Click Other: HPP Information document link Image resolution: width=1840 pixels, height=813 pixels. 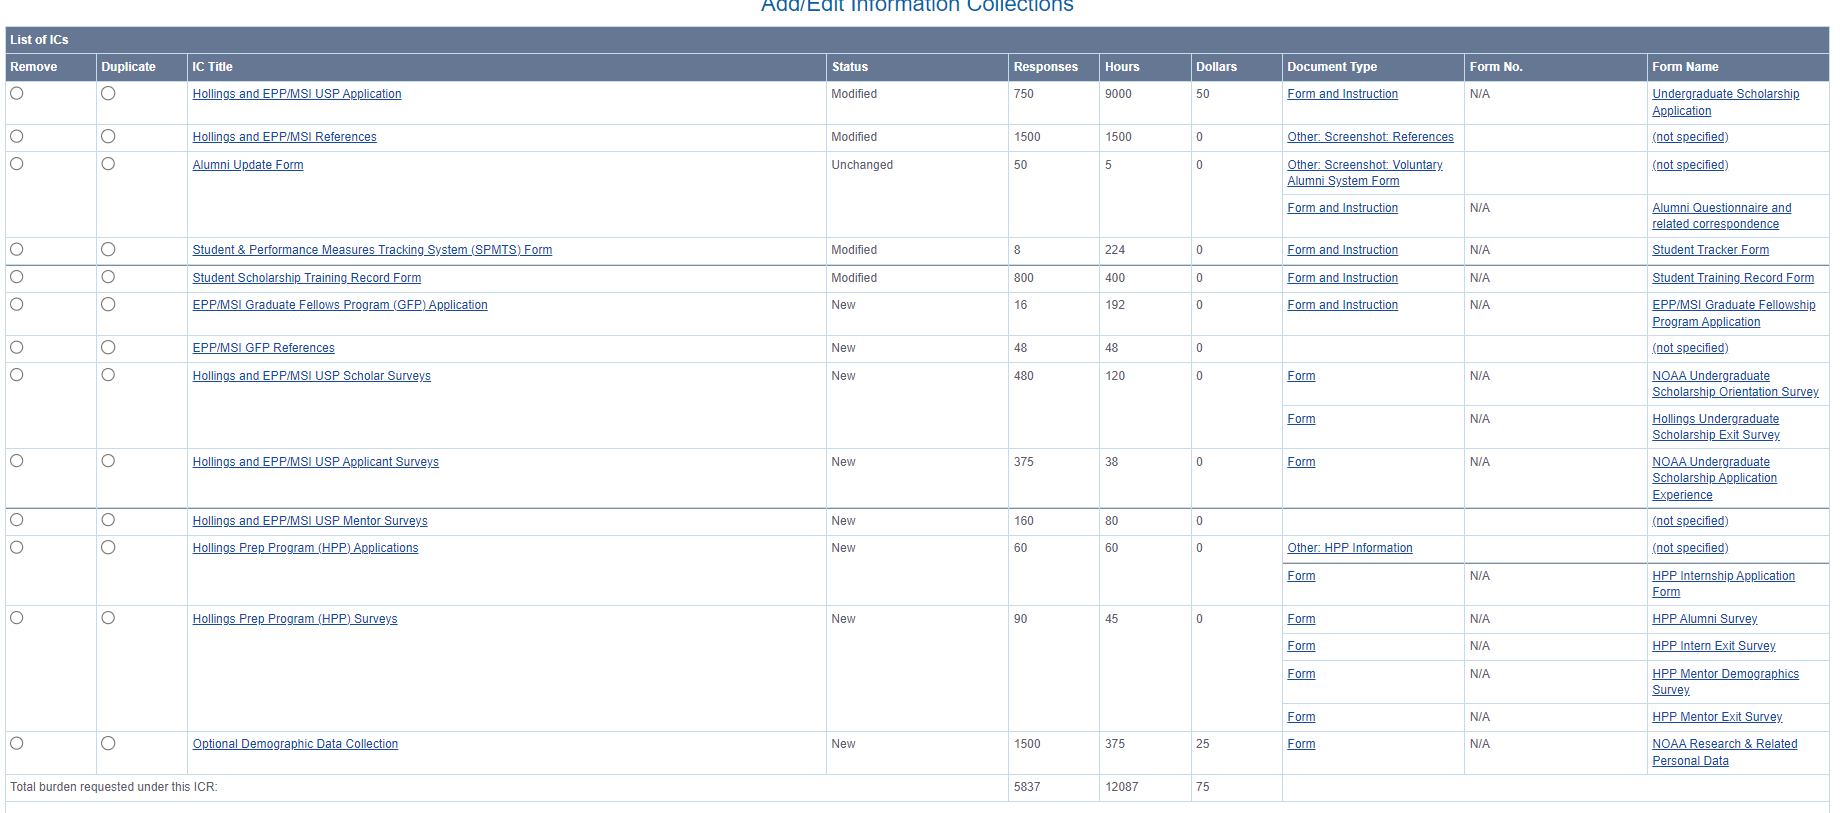coord(1349,548)
